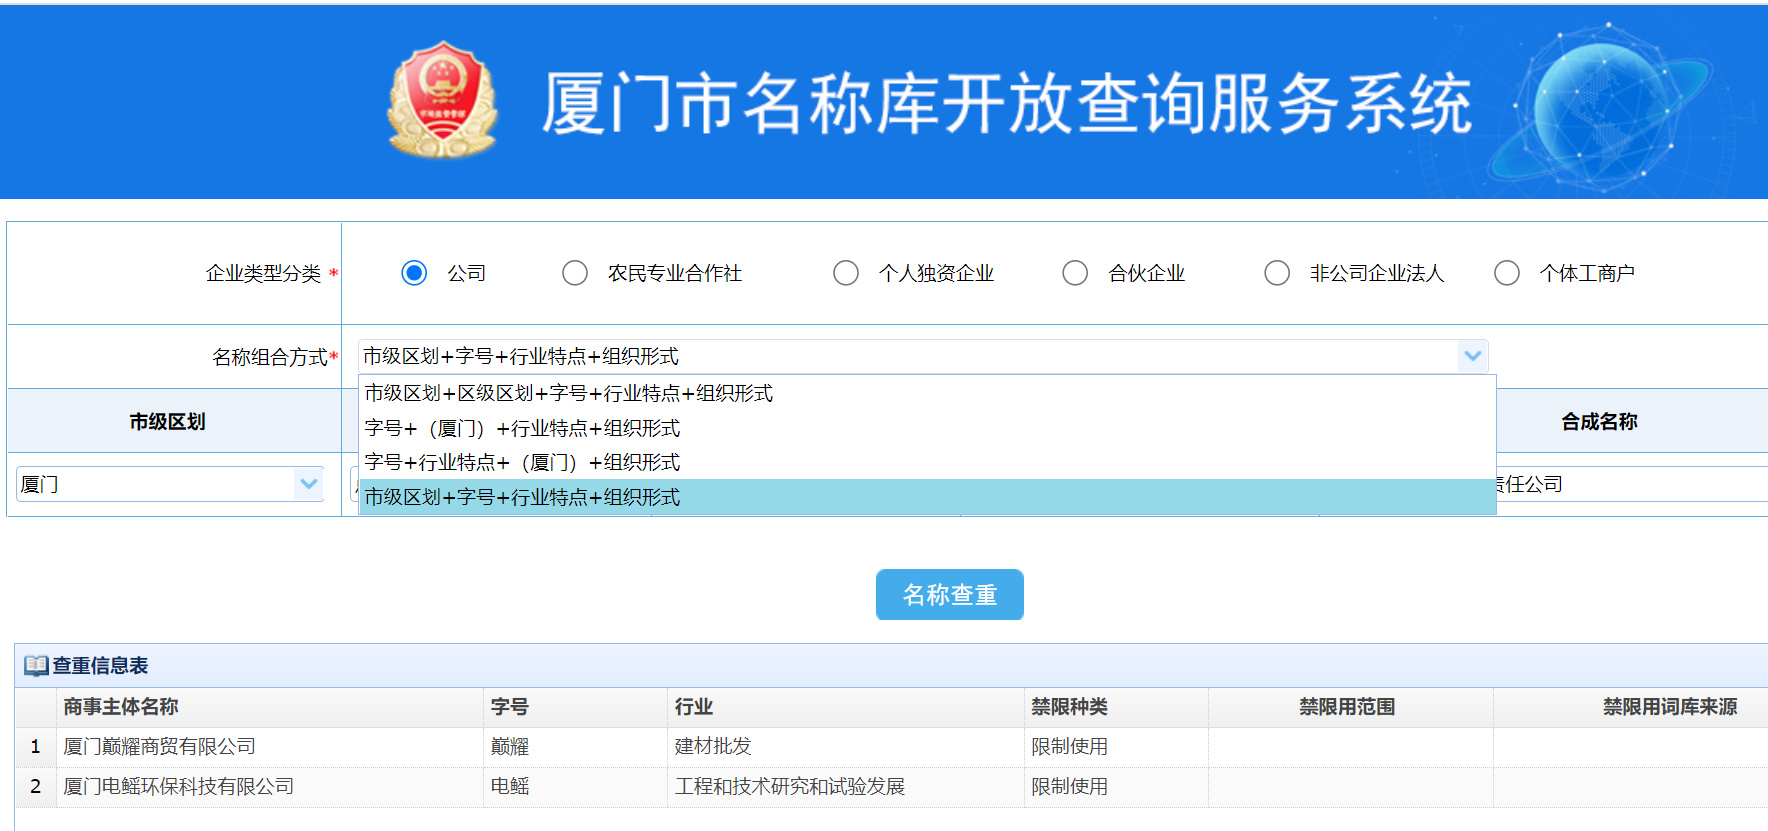1768x831 pixels.
Task: Click the 禁限用词库来源 column header
Action: pyautogui.click(x=1670, y=707)
